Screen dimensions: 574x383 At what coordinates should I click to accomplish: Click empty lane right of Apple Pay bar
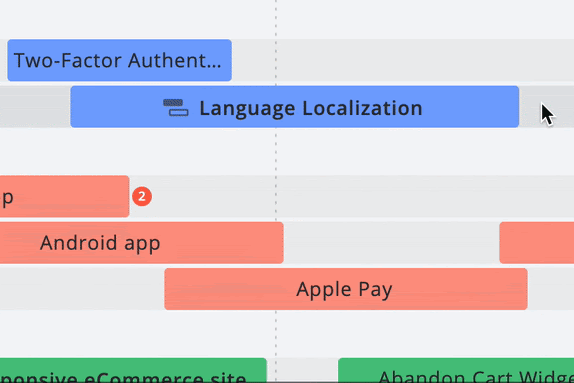(551, 289)
